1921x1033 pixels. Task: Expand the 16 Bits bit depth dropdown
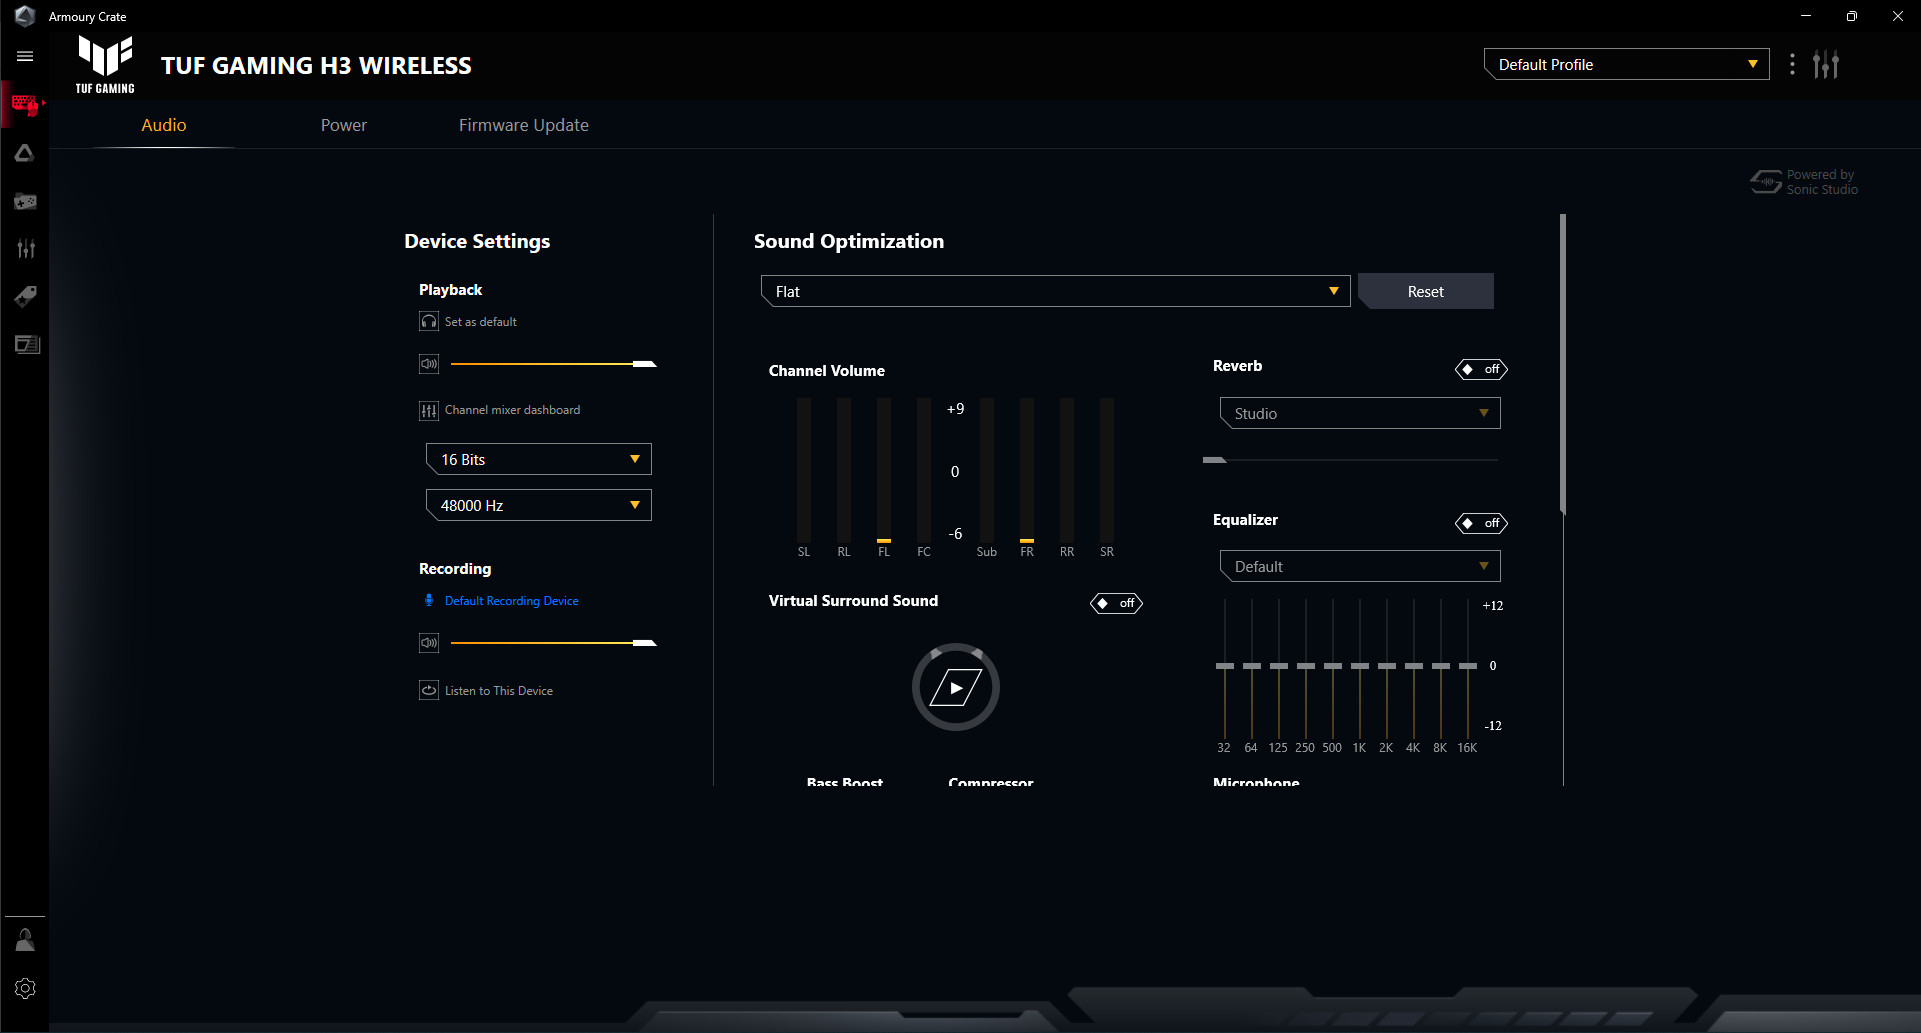click(538, 459)
